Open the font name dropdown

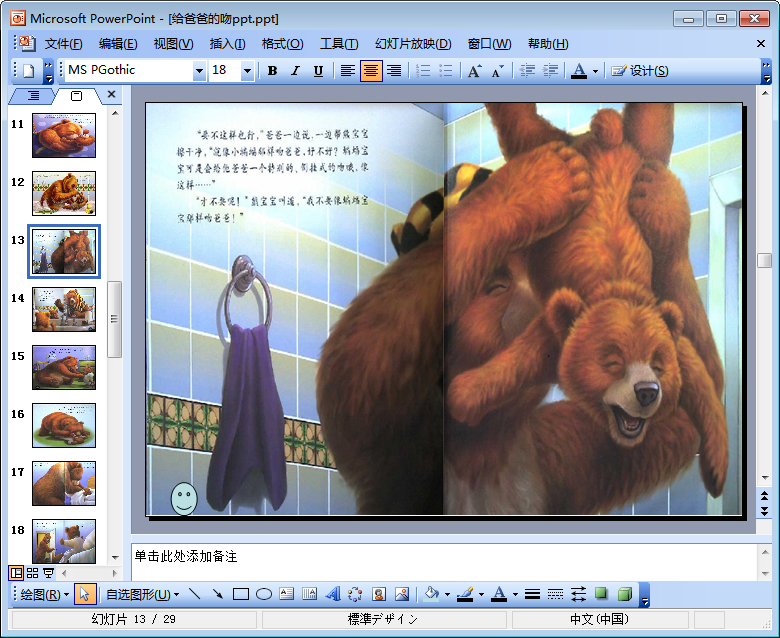pyautogui.click(x=199, y=71)
